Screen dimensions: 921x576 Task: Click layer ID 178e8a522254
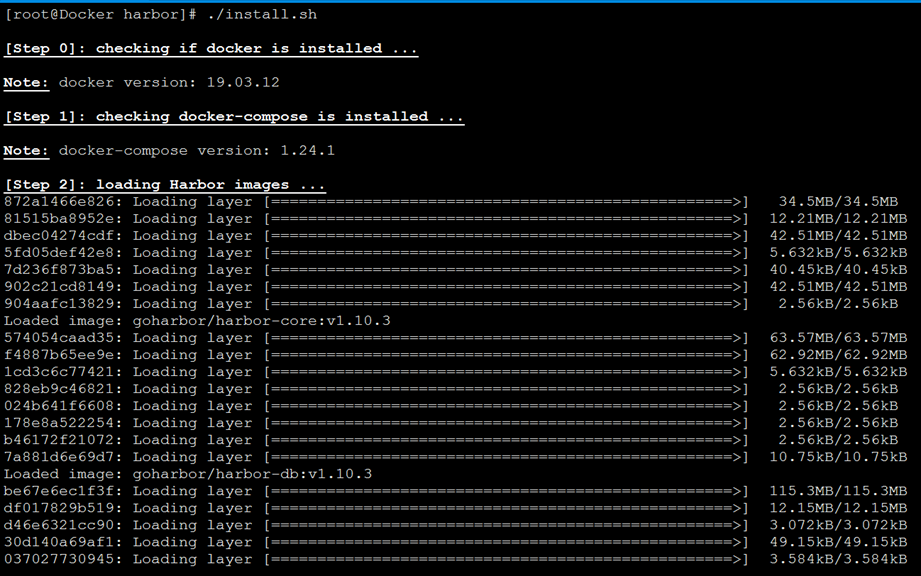point(59,423)
